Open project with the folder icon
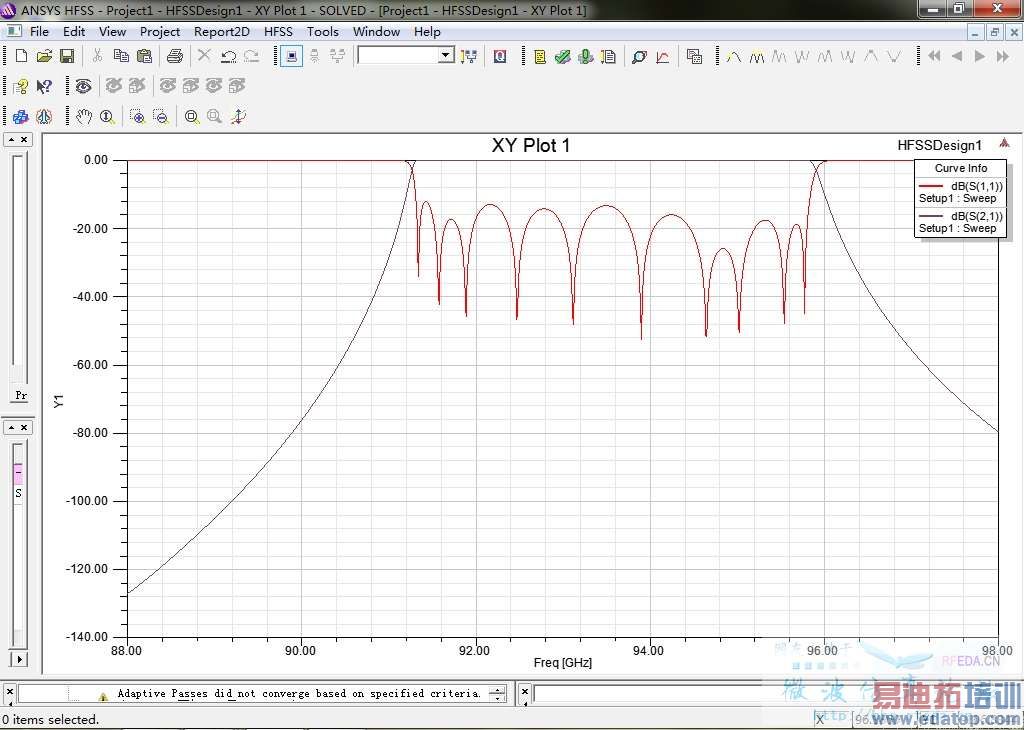Screen dimensions: 1026x730 coord(44,57)
